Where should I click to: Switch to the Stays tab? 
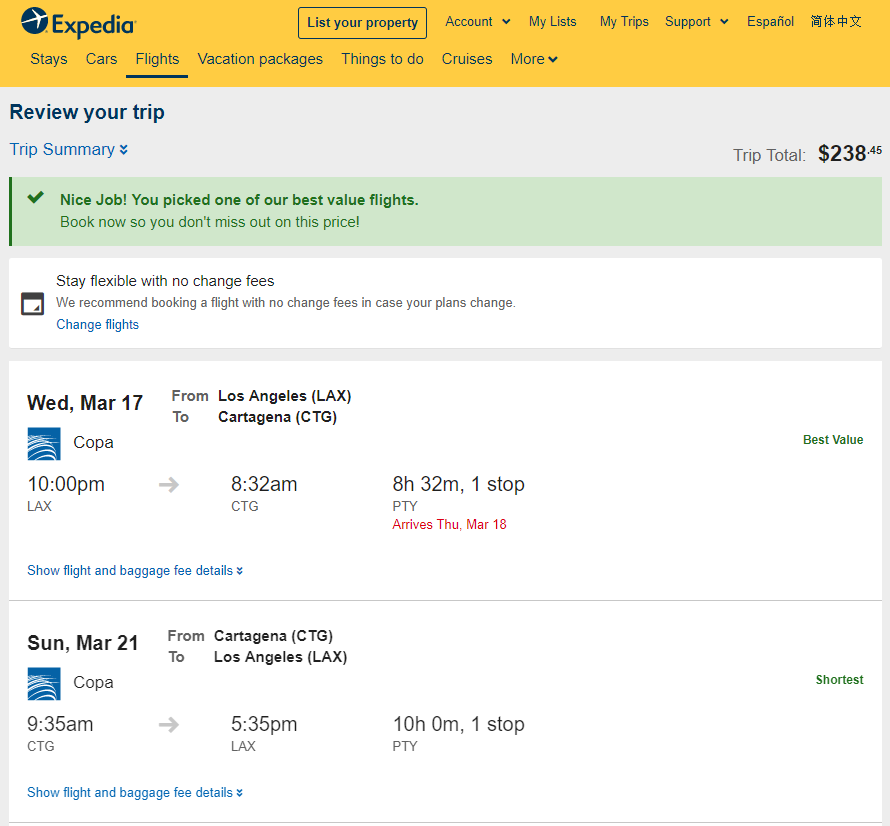(x=49, y=59)
